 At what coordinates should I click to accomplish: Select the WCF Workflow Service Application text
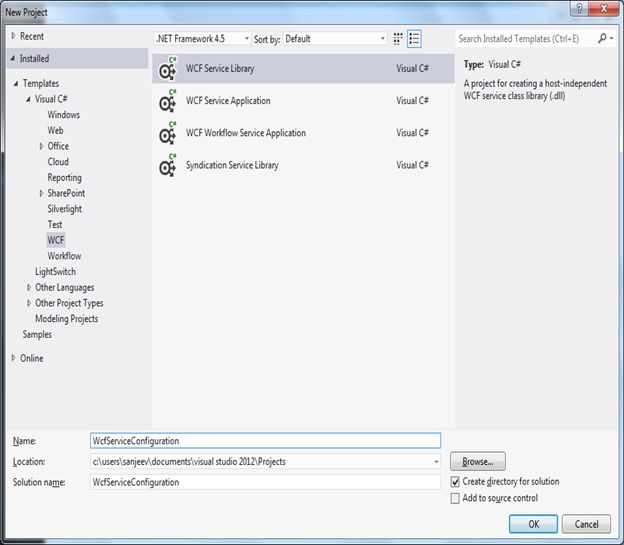(x=246, y=133)
